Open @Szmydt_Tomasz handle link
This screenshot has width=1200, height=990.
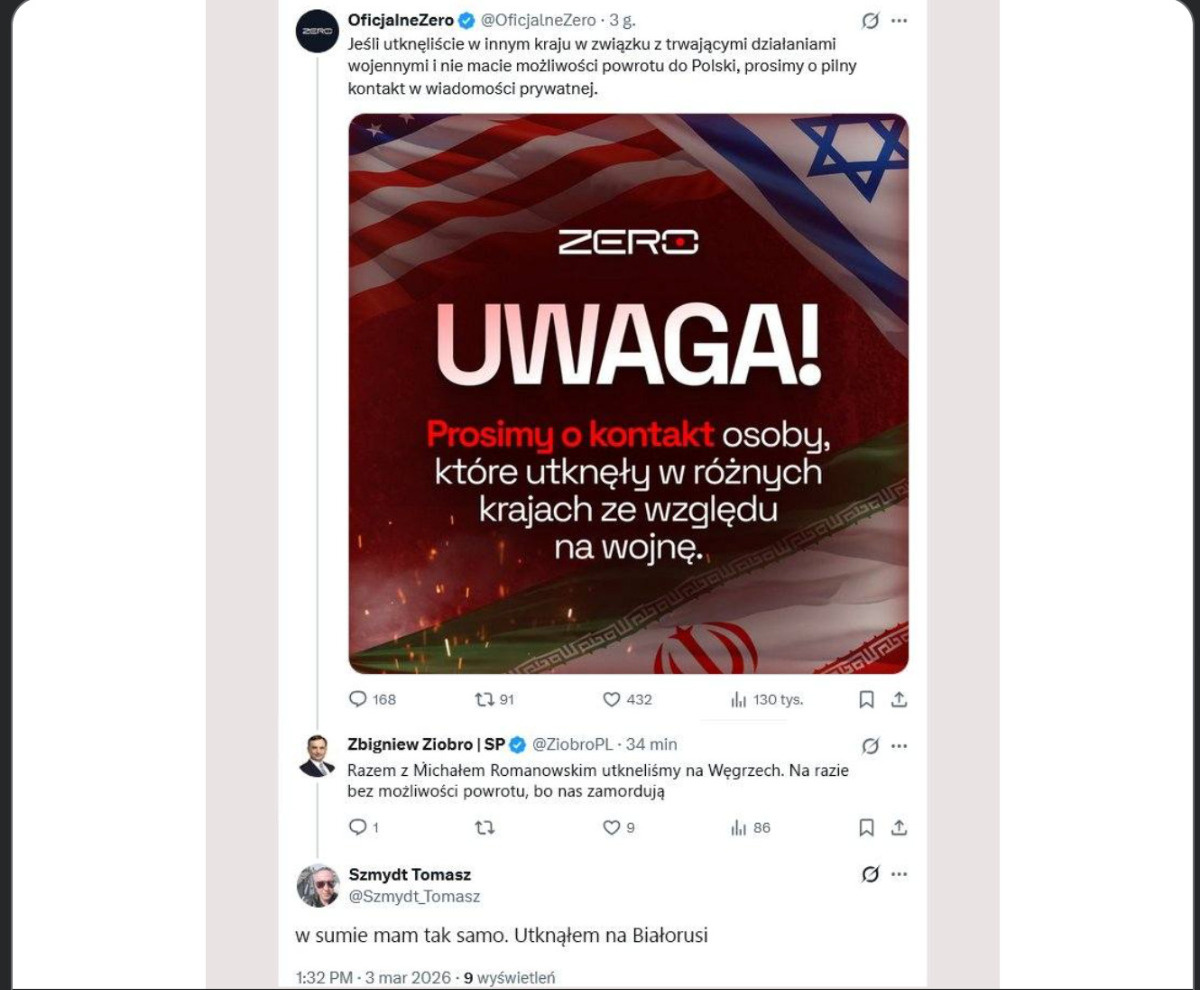(x=414, y=897)
